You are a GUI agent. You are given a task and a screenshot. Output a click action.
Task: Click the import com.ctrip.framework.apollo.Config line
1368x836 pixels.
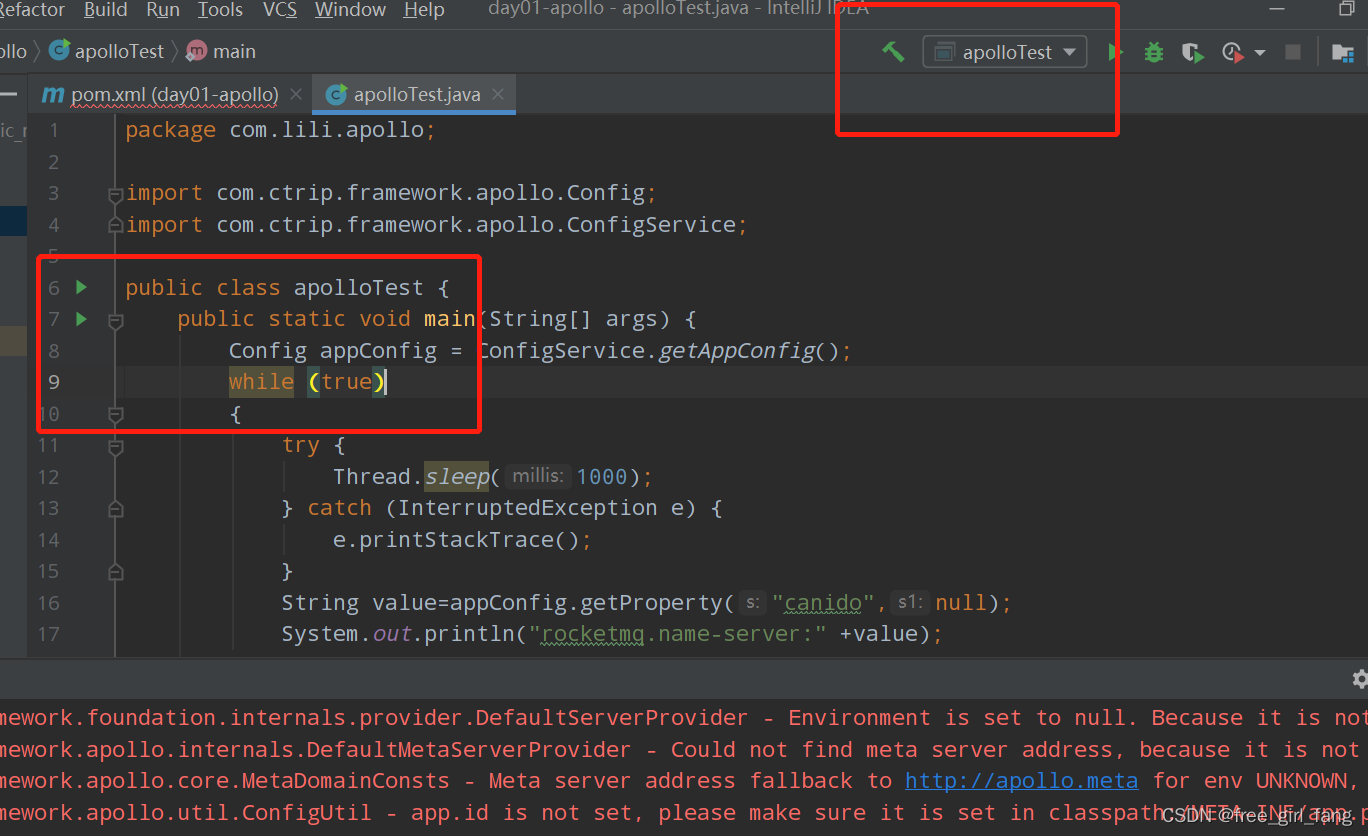(392, 193)
